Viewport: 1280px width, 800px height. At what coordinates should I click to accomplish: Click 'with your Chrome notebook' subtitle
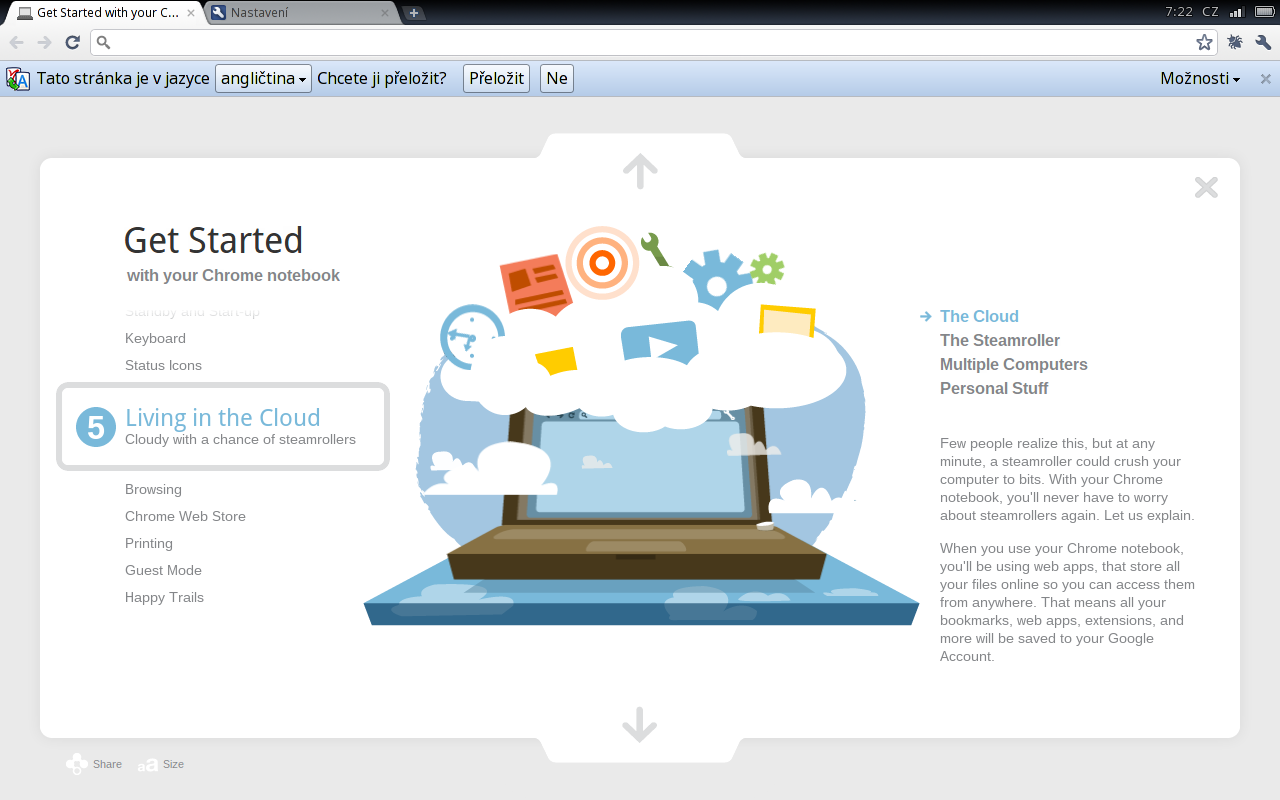click(x=233, y=275)
